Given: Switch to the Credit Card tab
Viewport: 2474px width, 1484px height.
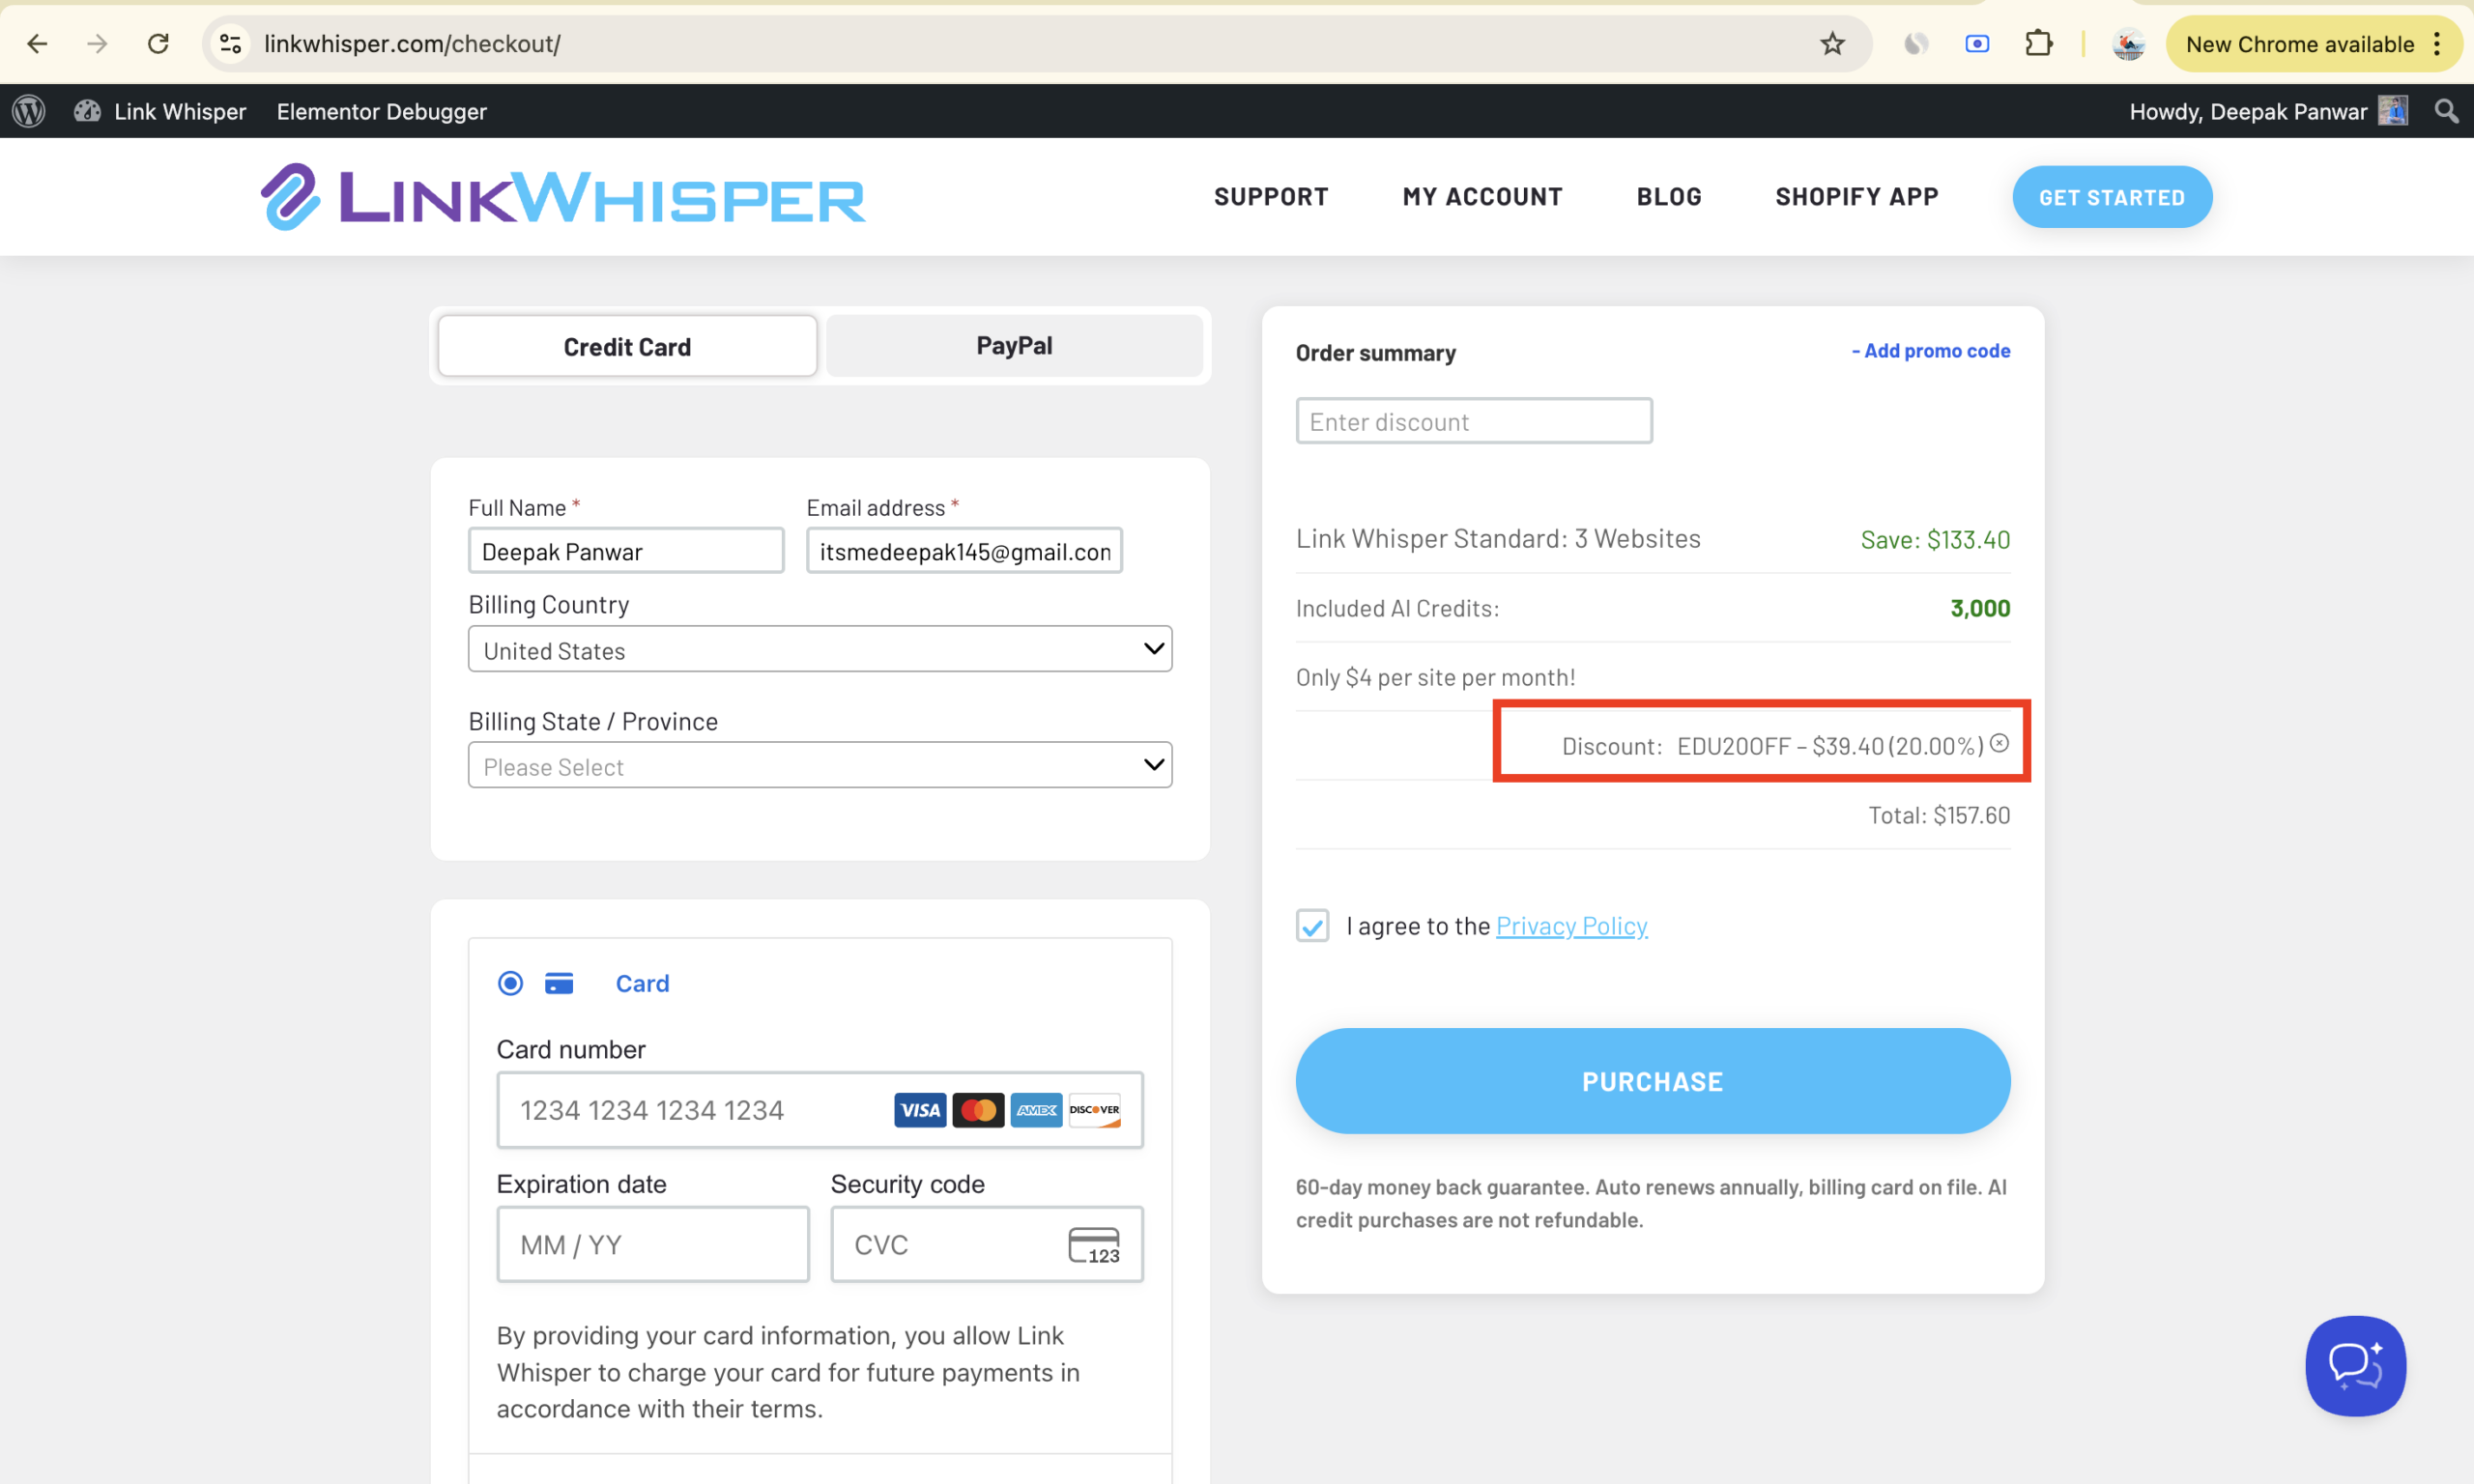Looking at the screenshot, I should coord(627,346).
